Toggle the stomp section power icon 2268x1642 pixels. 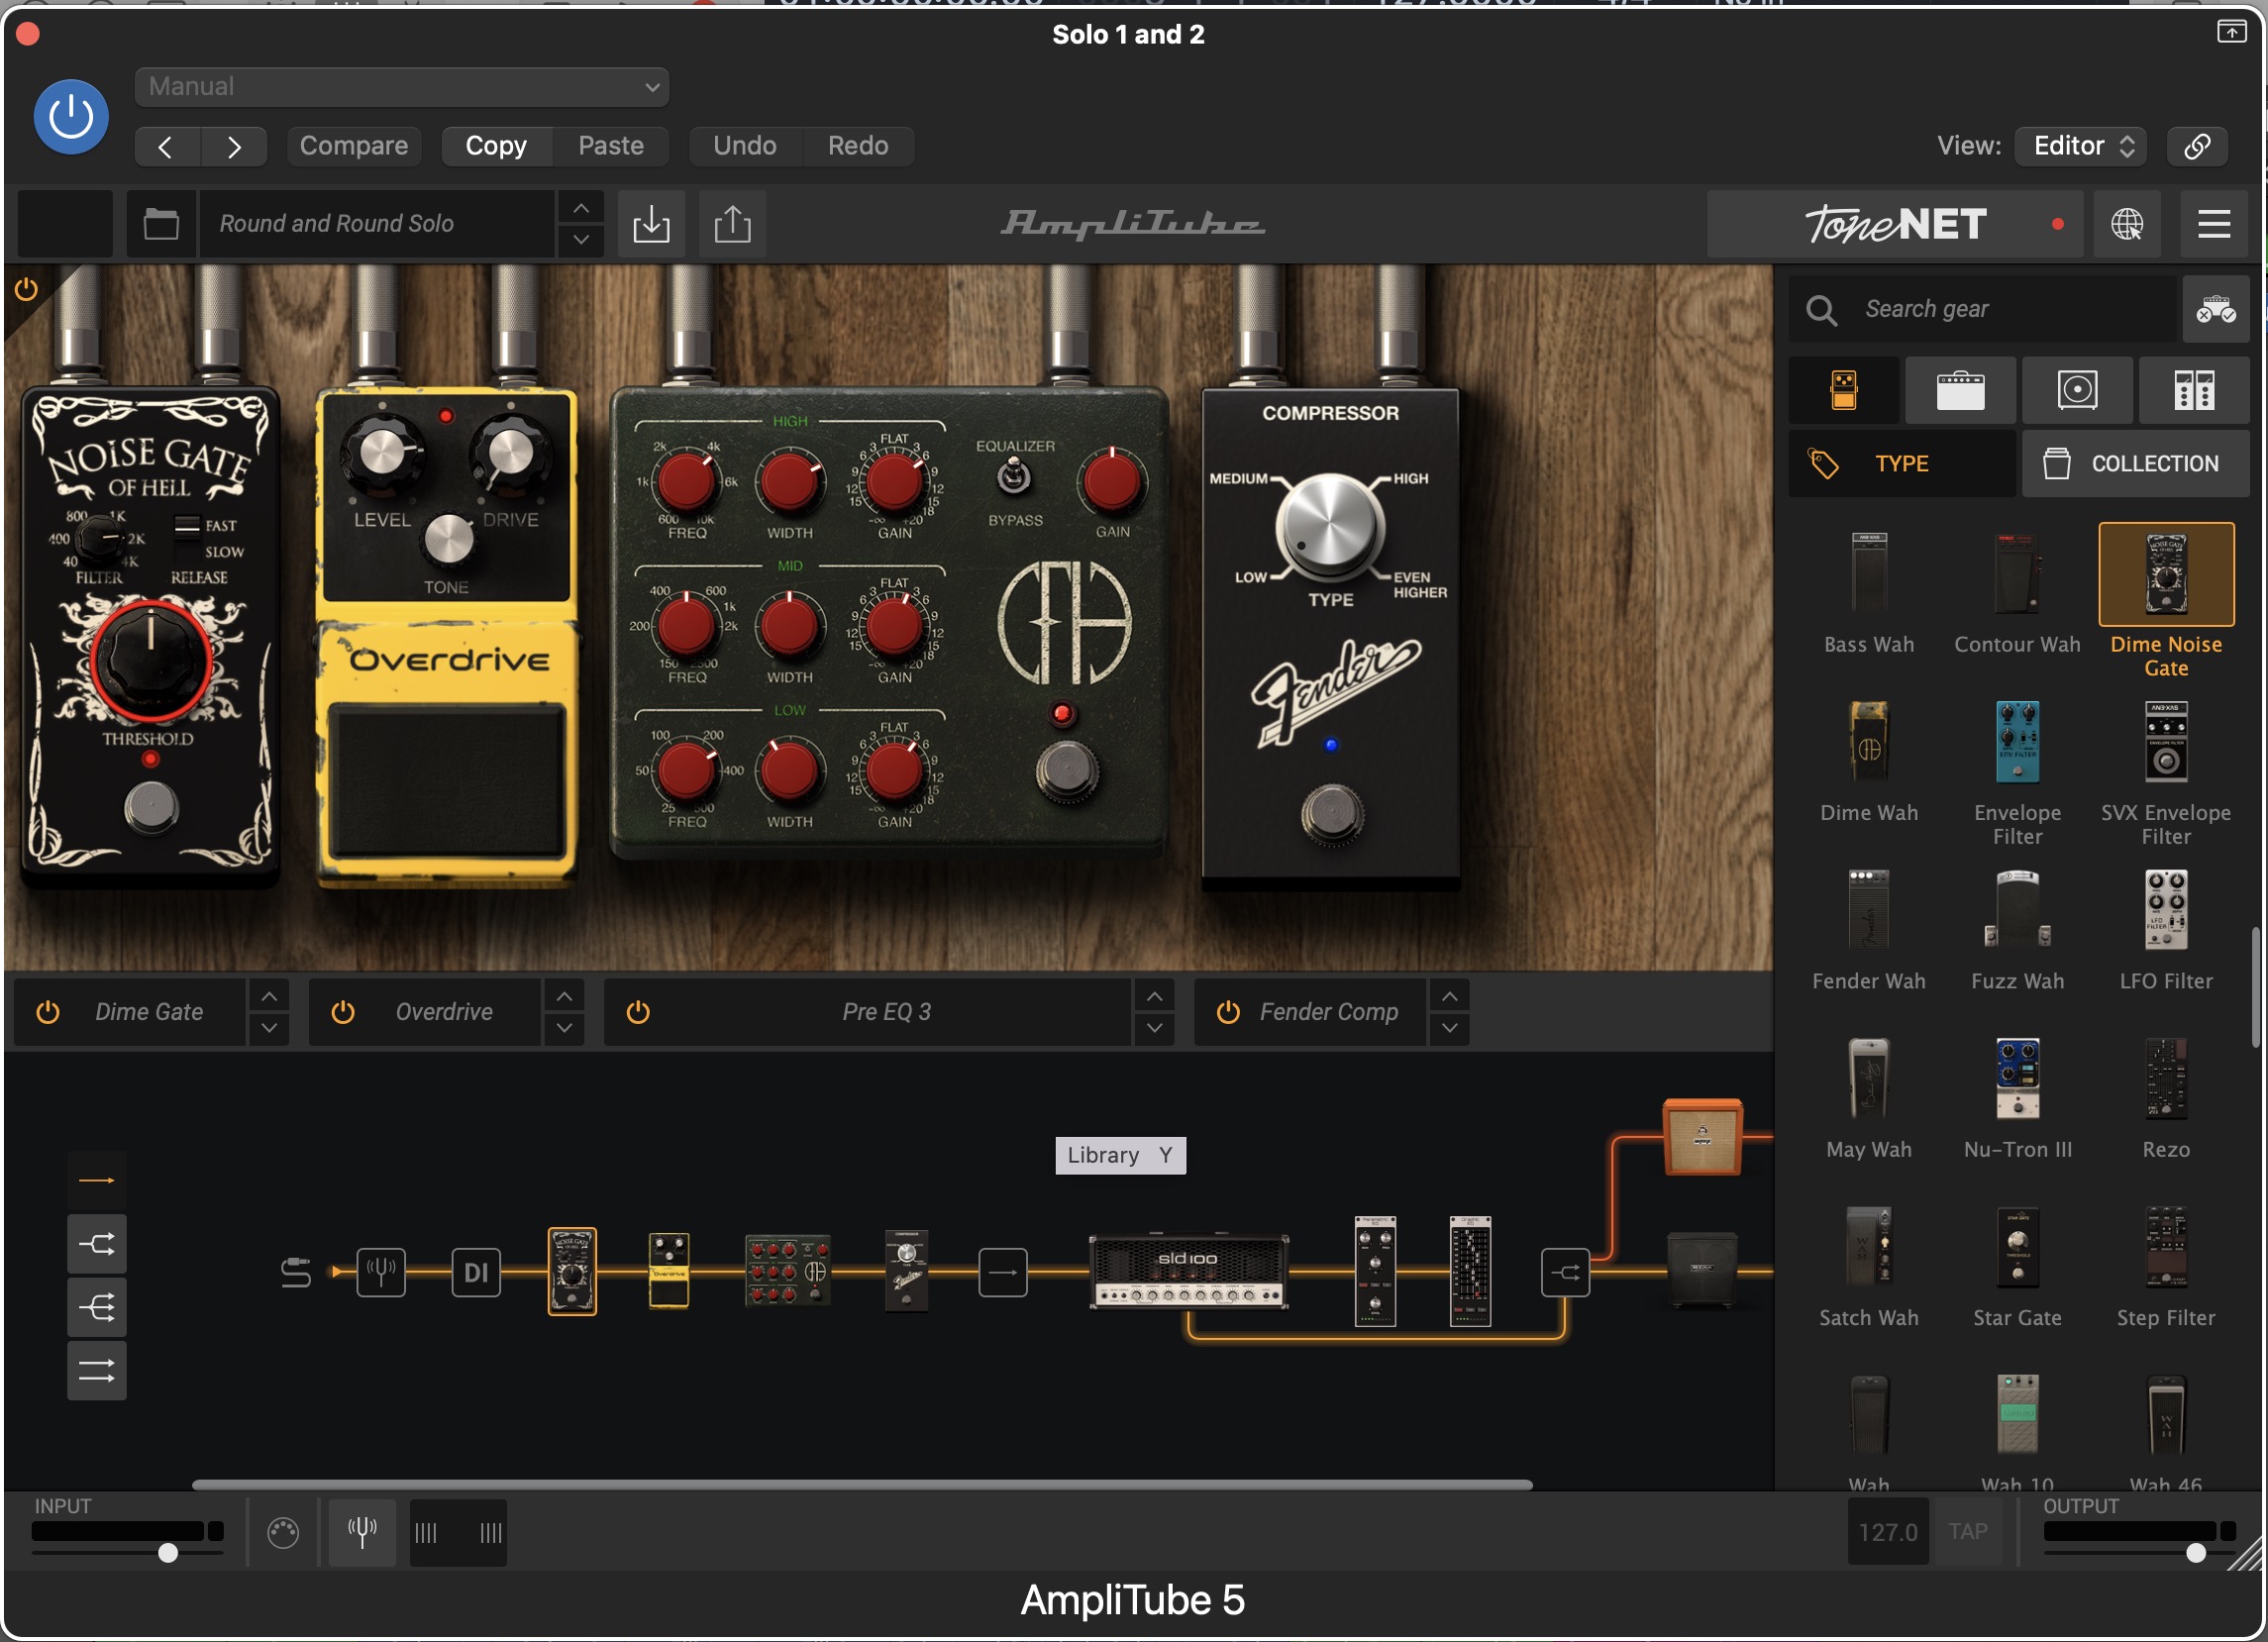(x=26, y=289)
